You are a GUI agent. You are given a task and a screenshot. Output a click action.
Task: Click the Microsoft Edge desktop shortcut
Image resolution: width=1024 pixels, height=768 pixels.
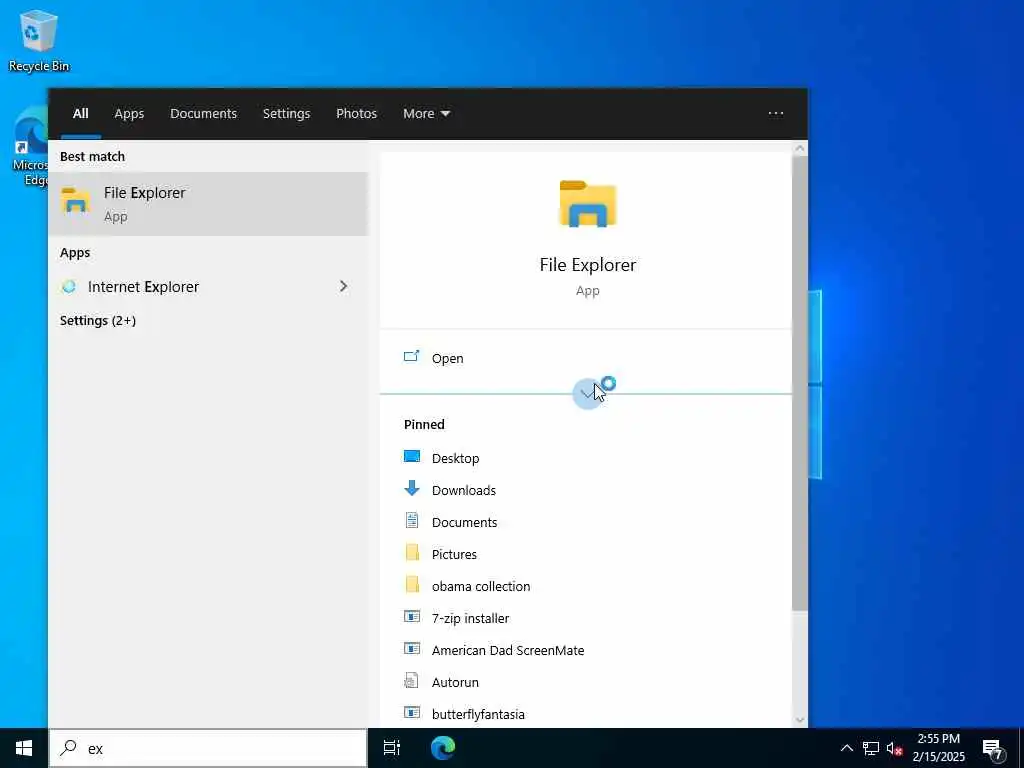tap(30, 147)
